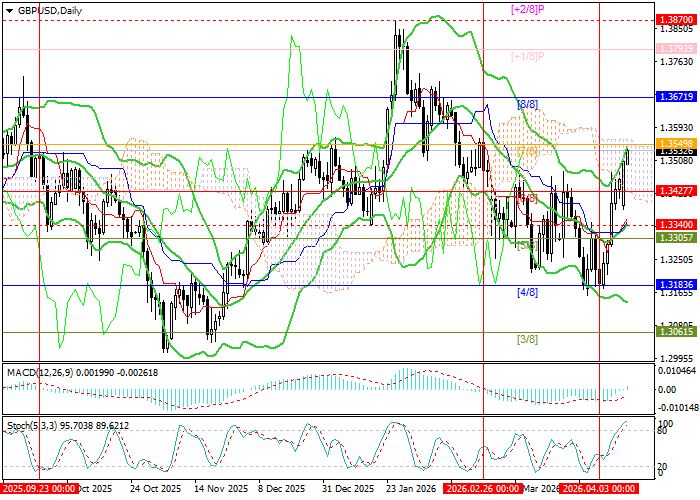Select the MACD axis value 0.010464
This screenshot has height=500, width=700.
click(677, 371)
